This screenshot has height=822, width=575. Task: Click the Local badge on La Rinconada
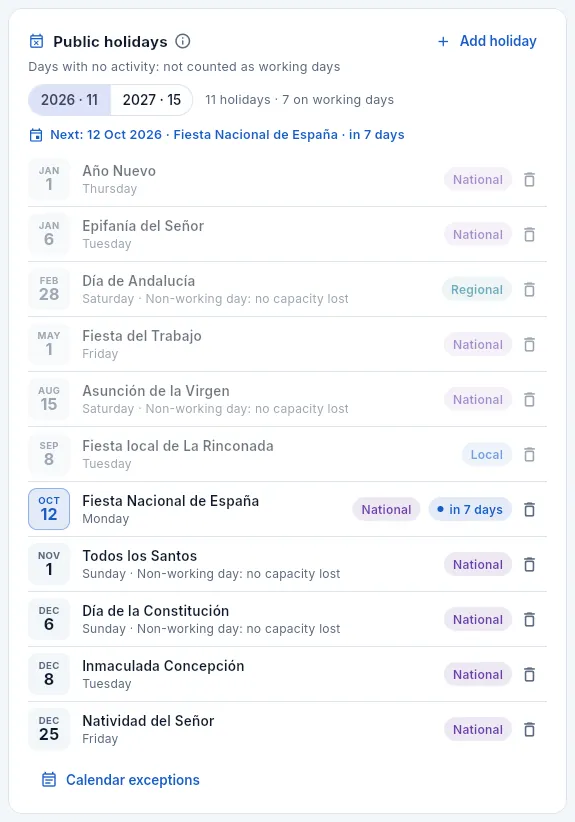tap(486, 455)
